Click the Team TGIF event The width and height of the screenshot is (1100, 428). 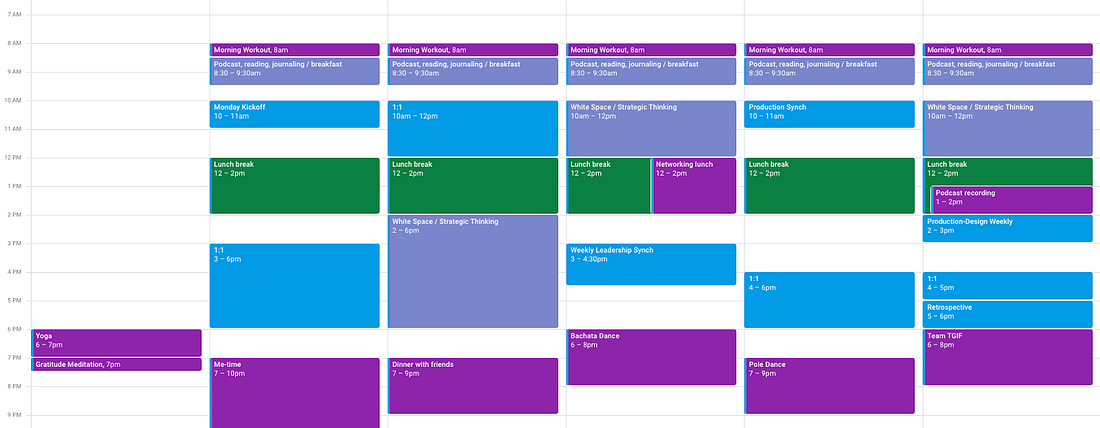(x=1007, y=357)
